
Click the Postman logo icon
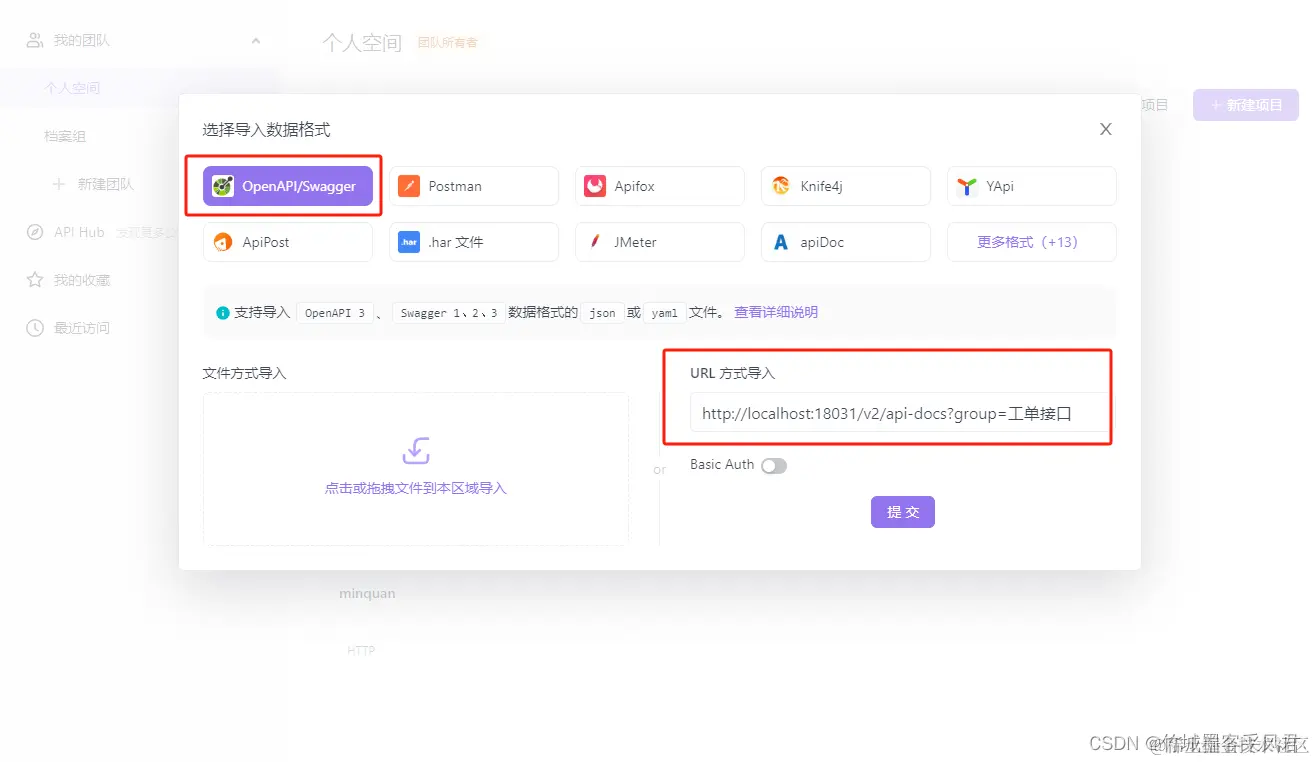tap(409, 186)
